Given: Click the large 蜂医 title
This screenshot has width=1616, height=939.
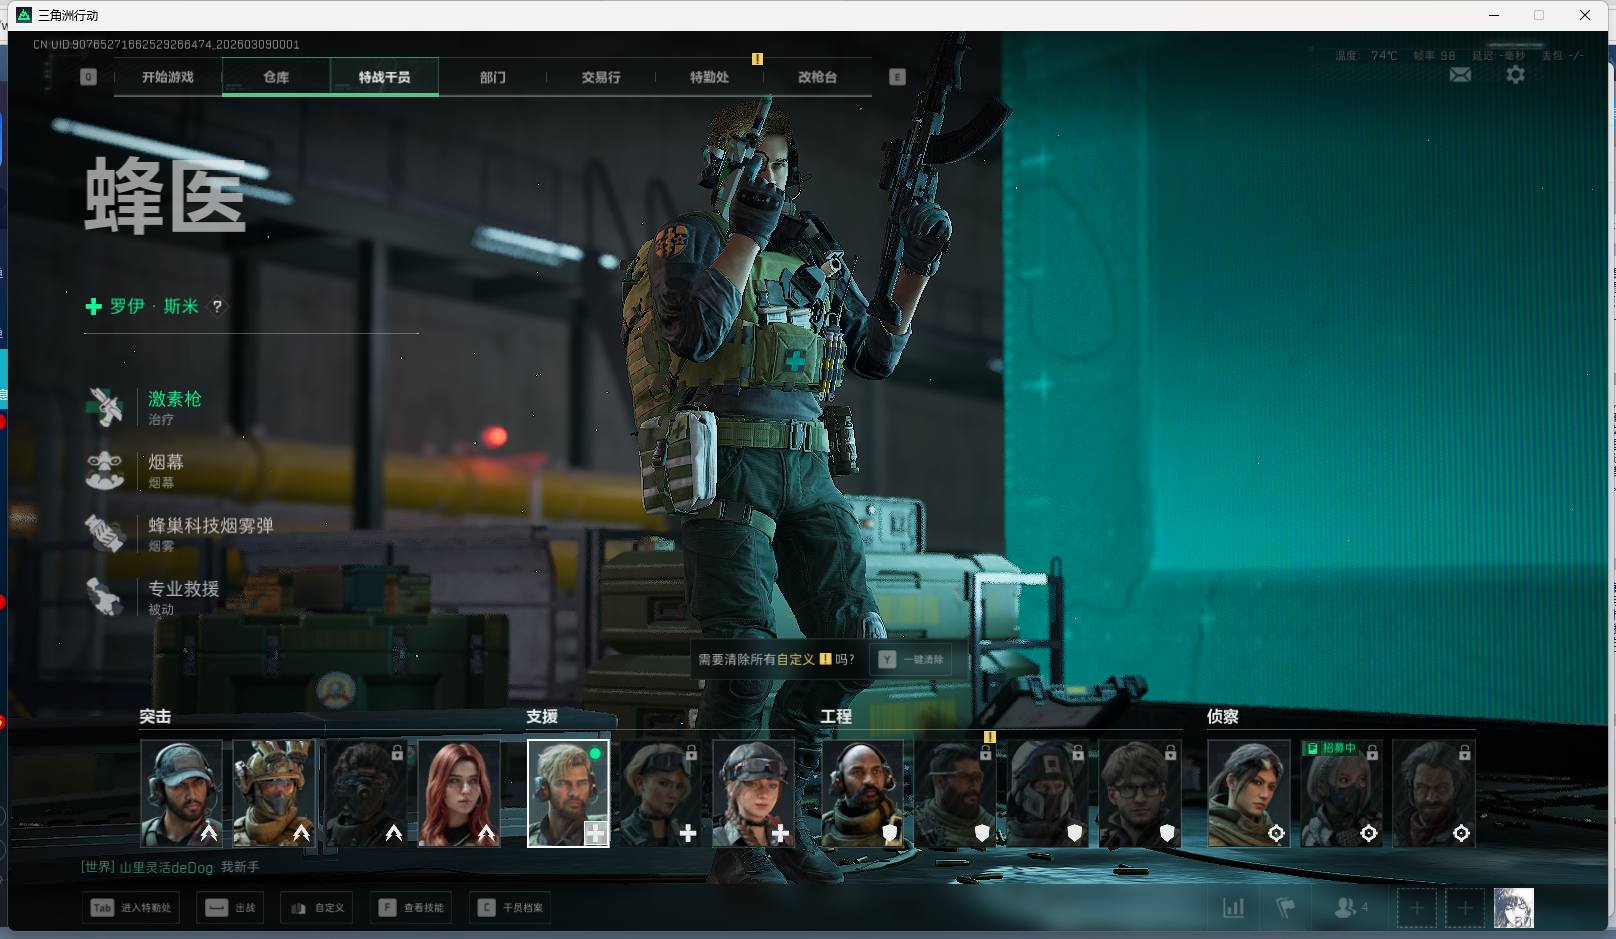Looking at the screenshot, I should point(165,195).
